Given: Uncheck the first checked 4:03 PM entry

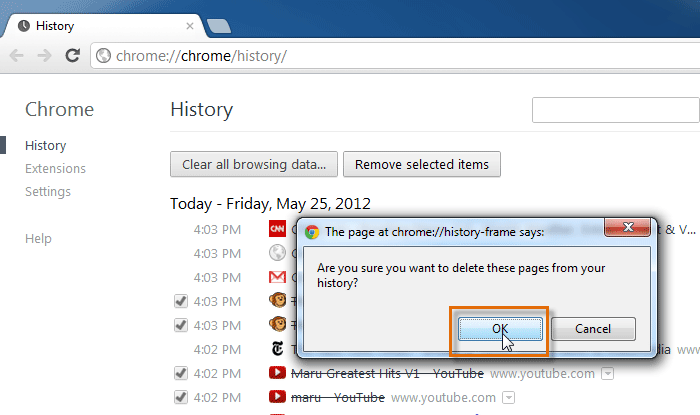Looking at the screenshot, I should tap(181, 301).
